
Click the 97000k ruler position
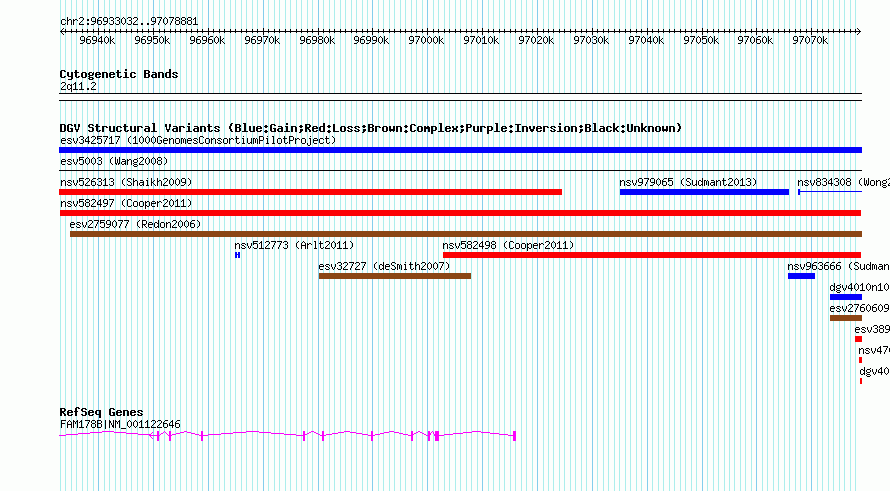point(426,40)
